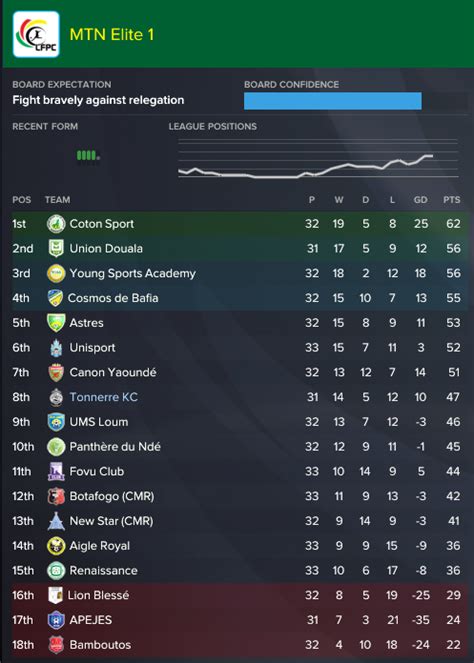This screenshot has height=663, width=474.
Task: Click the green recent form indicator
Action: [x=88, y=155]
